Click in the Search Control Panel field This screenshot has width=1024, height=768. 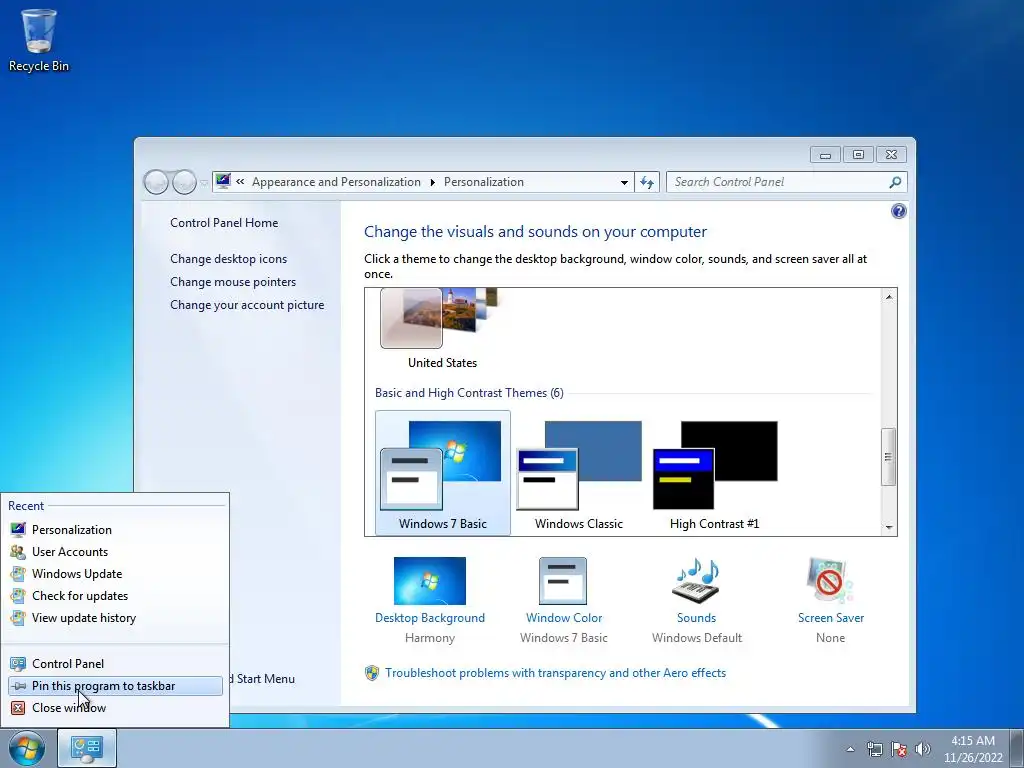click(x=777, y=182)
